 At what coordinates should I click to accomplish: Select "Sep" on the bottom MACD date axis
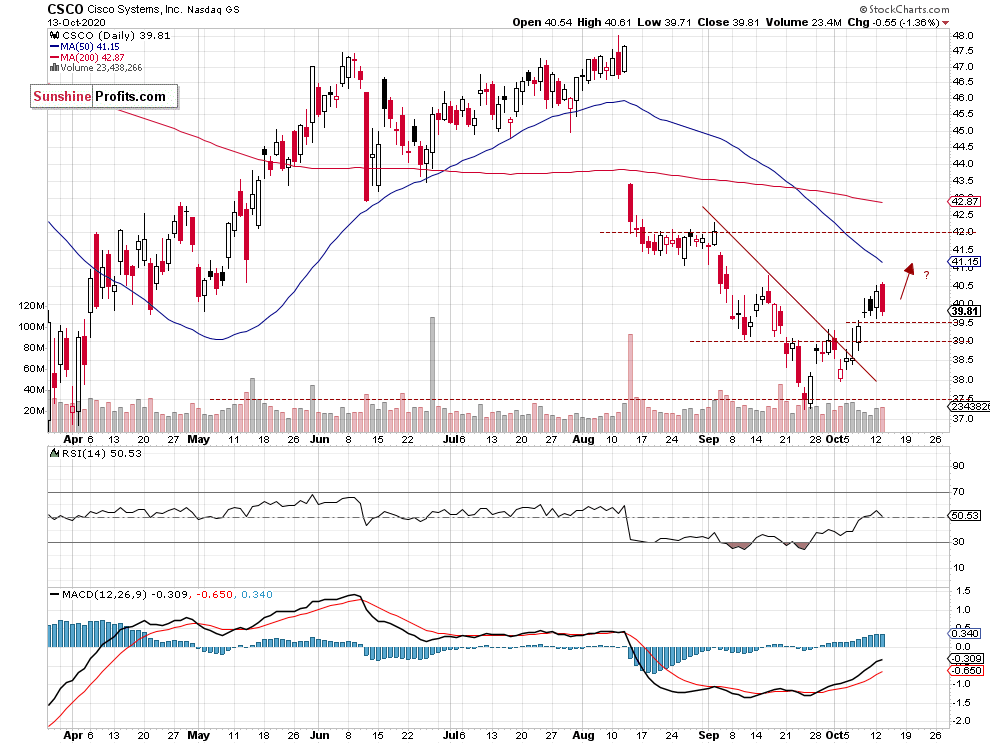pyautogui.click(x=709, y=735)
